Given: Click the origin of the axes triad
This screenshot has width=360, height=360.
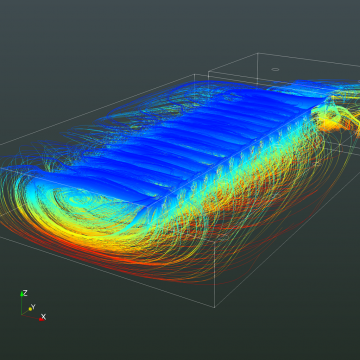Looking at the screenshot, I should tap(22, 314).
